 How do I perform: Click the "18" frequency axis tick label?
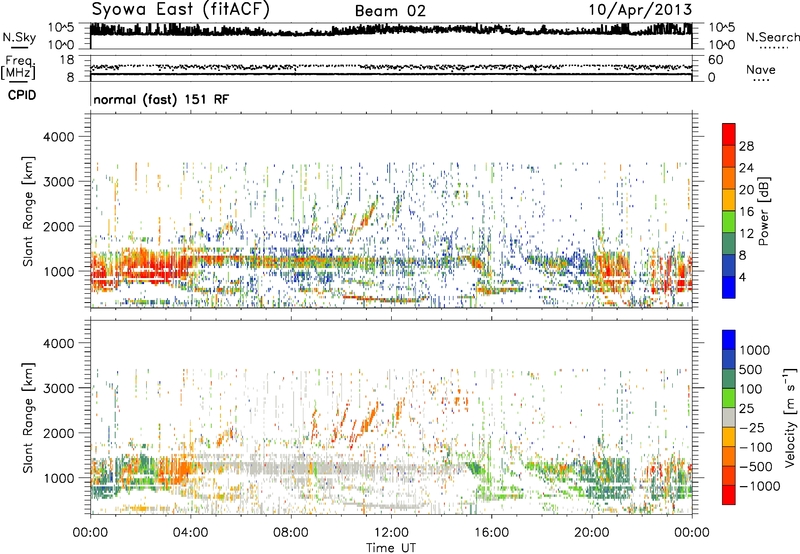tap(67, 60)
